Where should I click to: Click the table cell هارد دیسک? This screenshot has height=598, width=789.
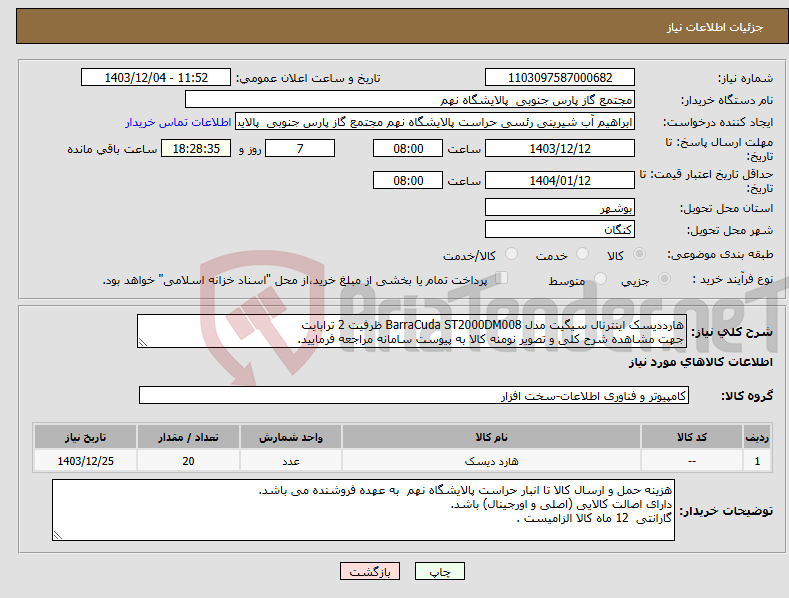pos(492,461)
